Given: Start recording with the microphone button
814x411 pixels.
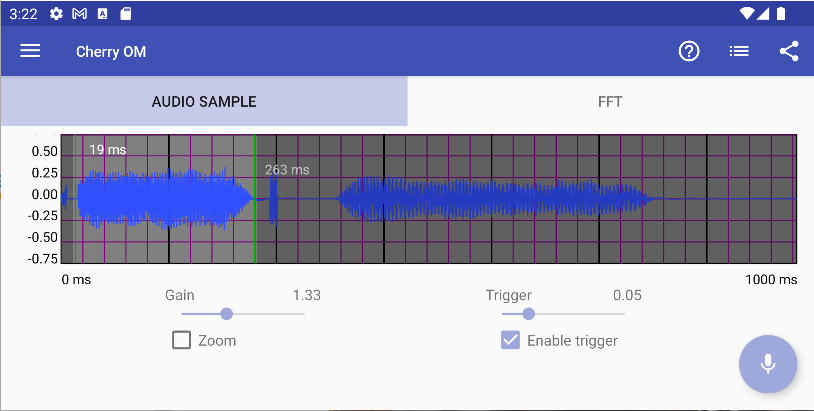Looking at the screenshot, I should point(768,364).
